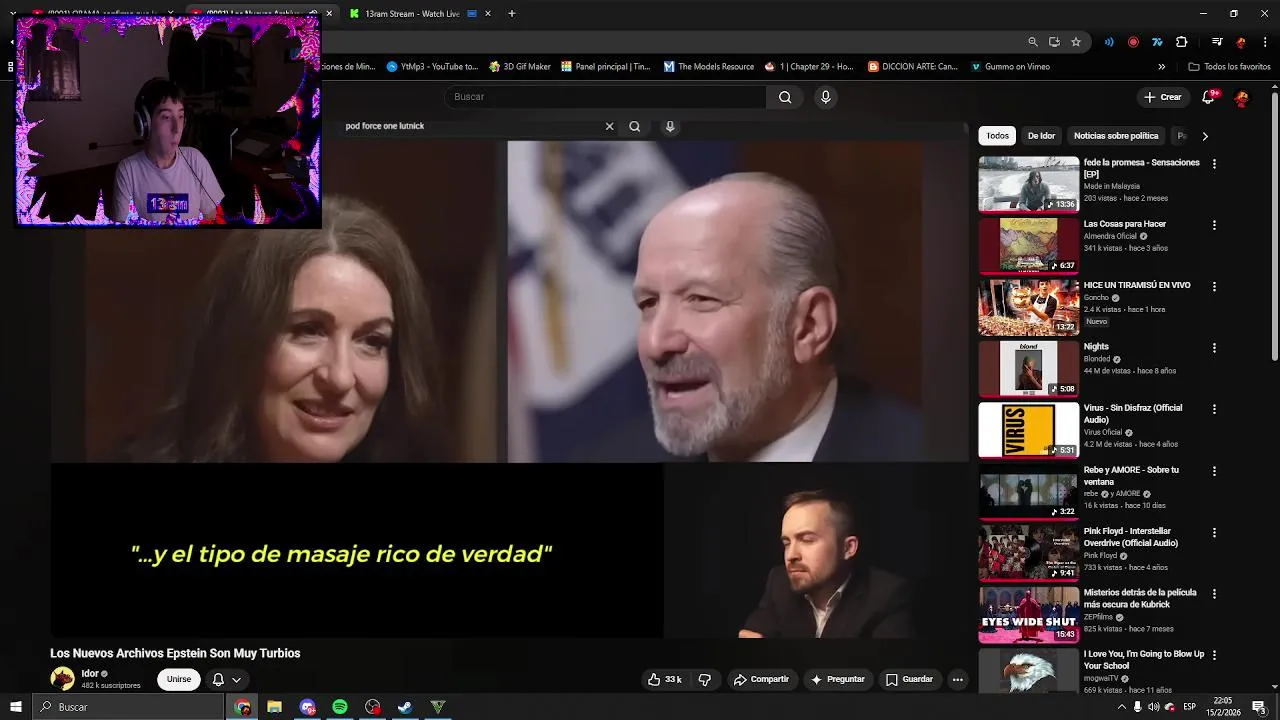Click the zoom magnifier icon in address bar
The height and width of the screenshot is (720, 1280).
(x=1033, y=42)
